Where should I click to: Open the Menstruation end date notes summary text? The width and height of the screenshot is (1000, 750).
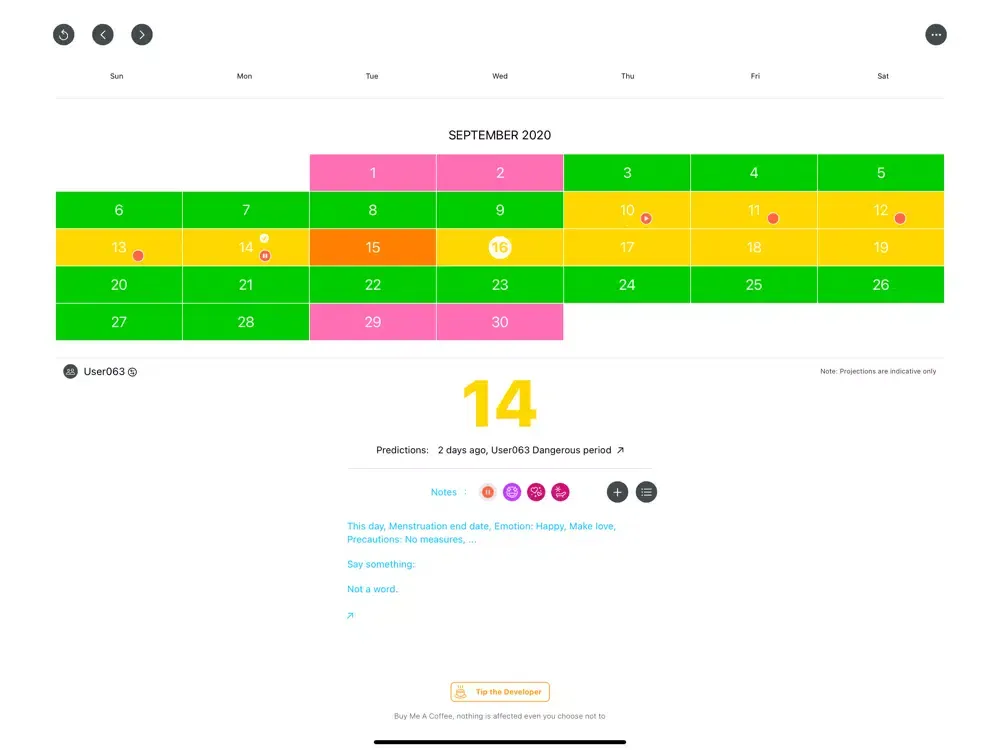[x=482, y=533]
